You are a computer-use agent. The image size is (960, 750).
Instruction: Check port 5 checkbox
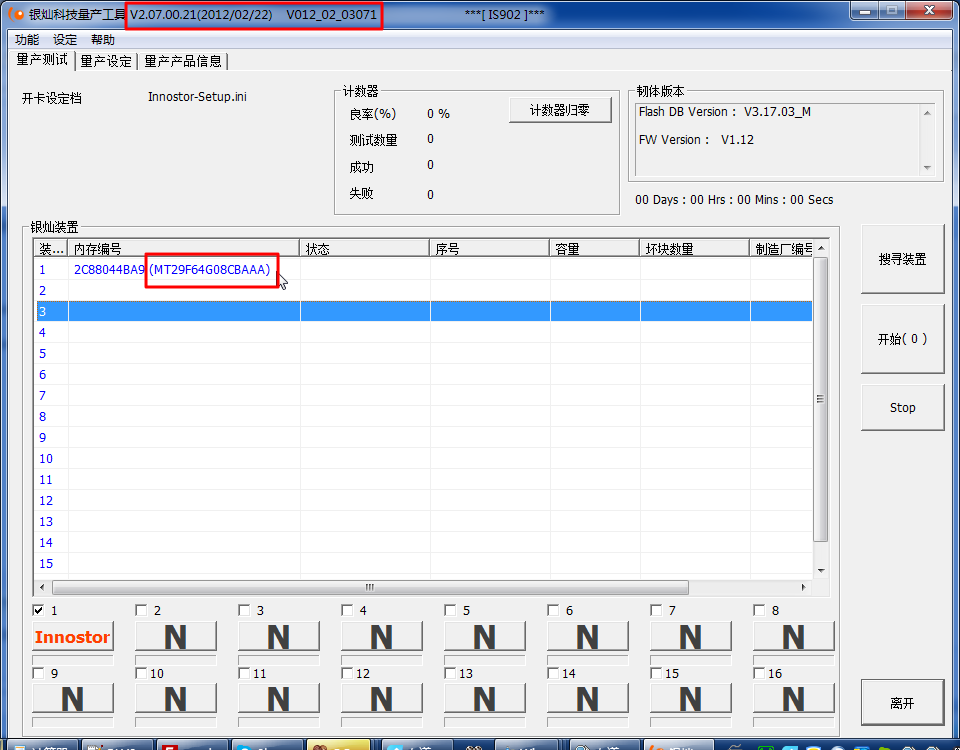(450, 610)
